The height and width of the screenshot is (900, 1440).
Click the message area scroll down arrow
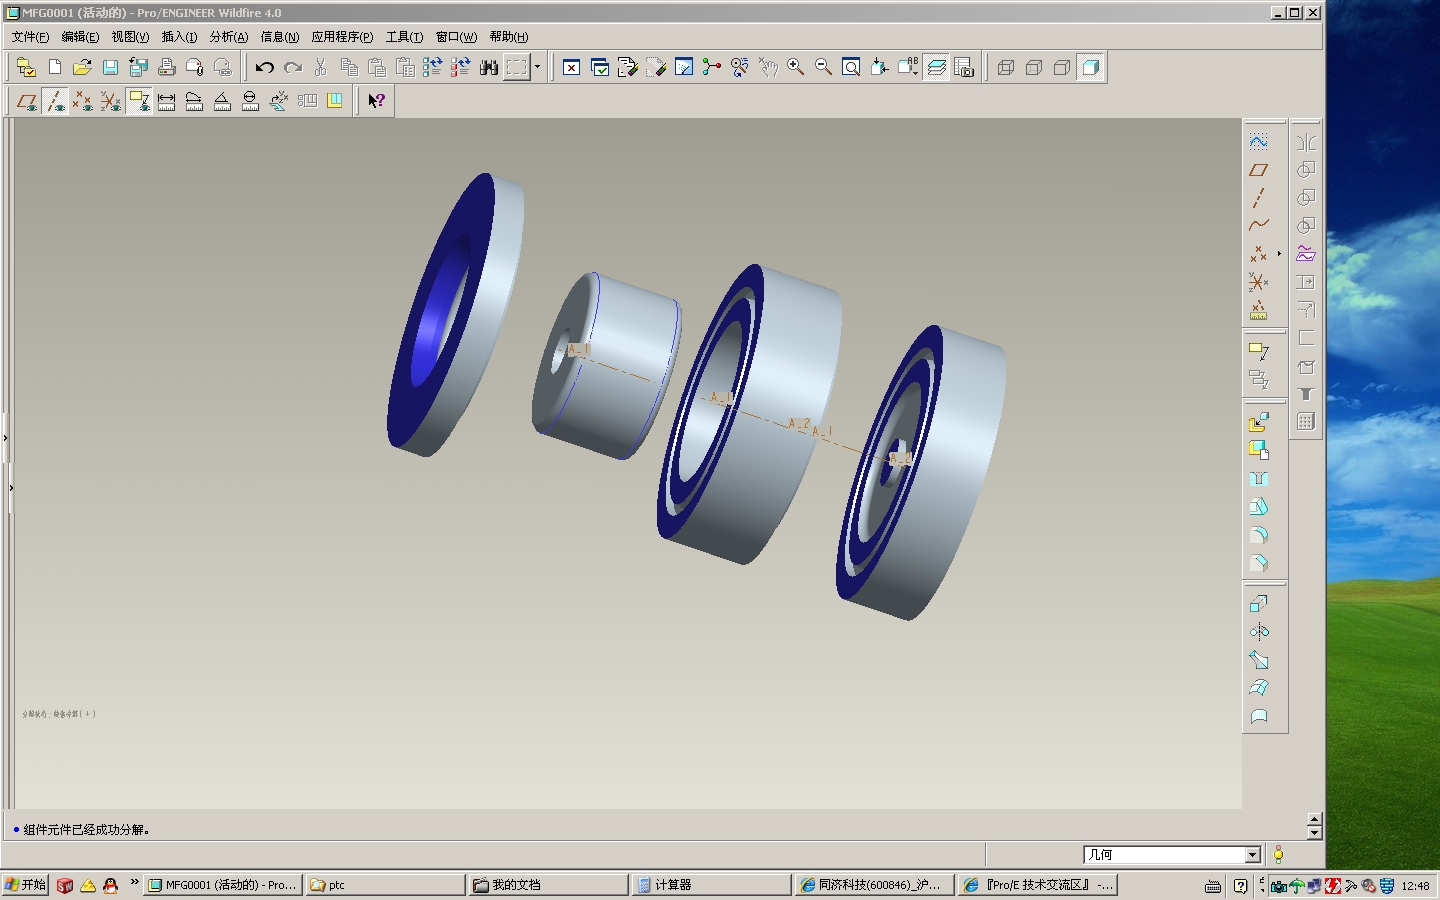[x=1314, y=833]
